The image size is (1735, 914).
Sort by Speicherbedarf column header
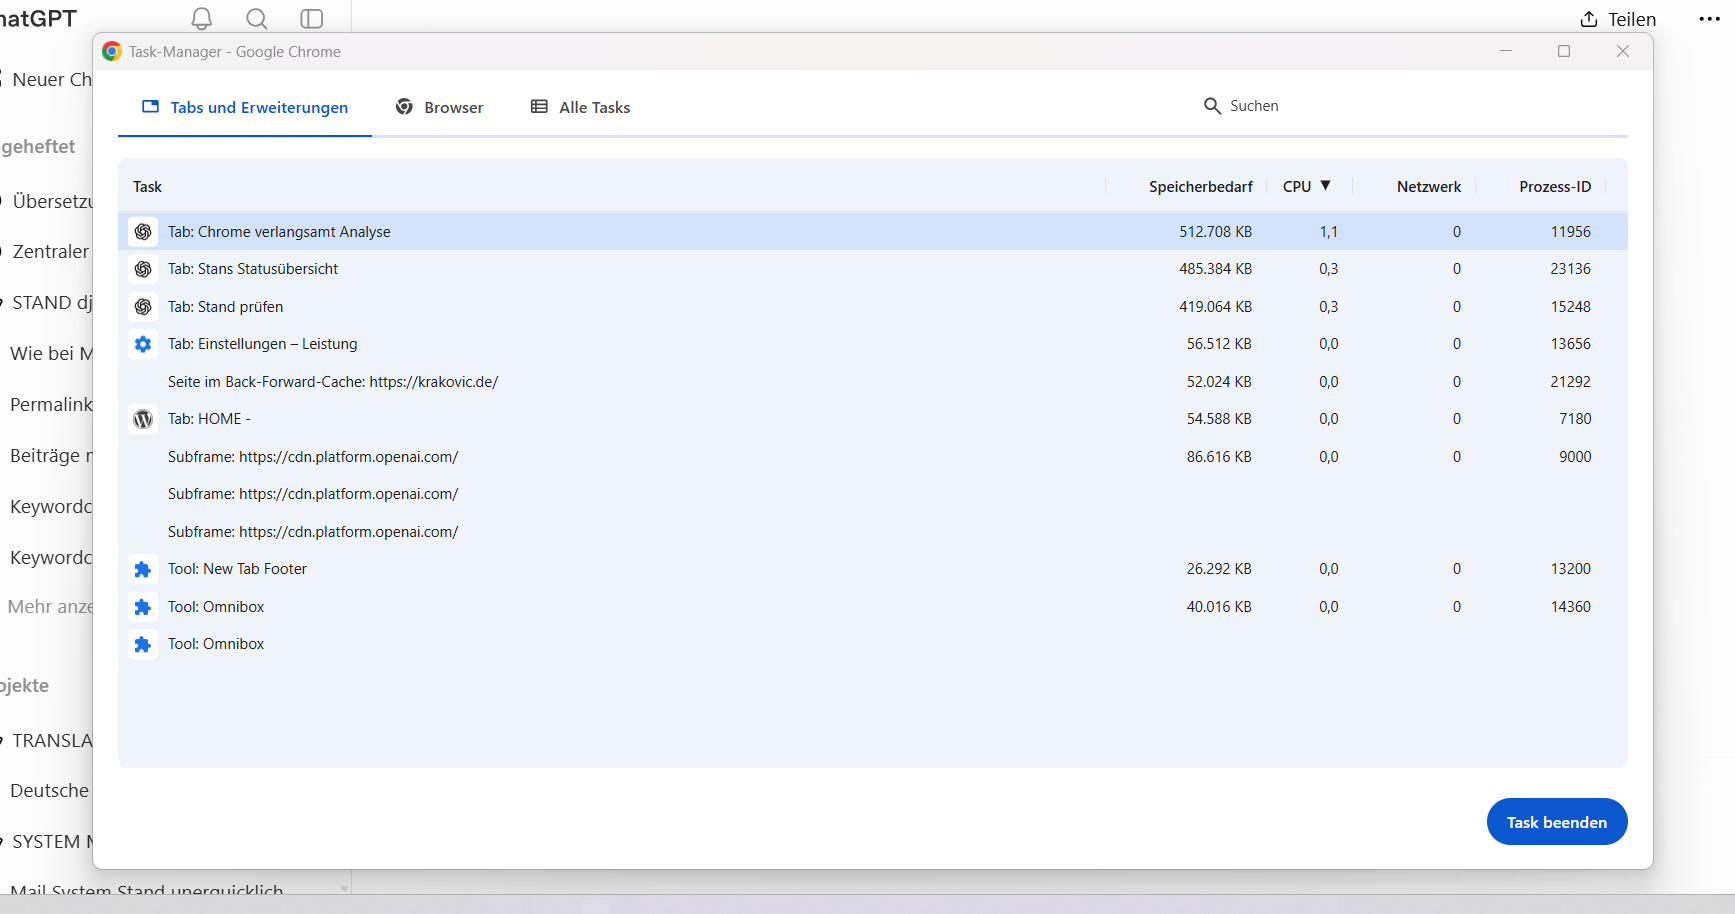[x=1200, y=187]
